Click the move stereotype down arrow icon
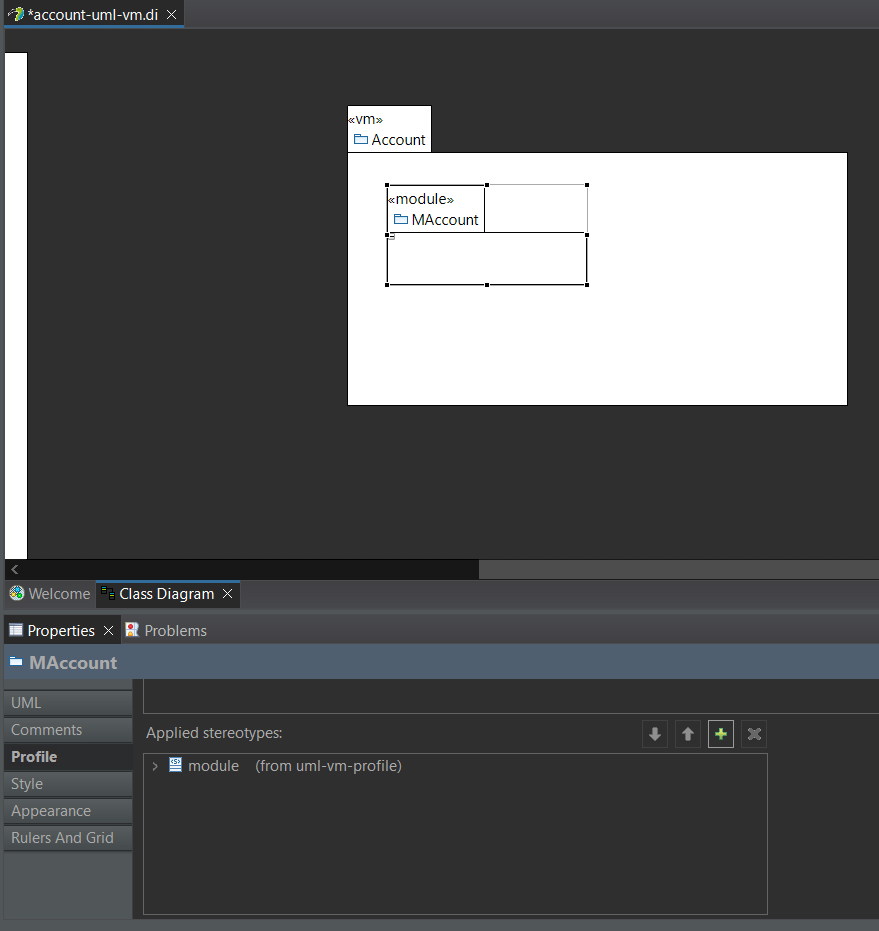Screen dimensions: 879x931 tap(654, 734)
